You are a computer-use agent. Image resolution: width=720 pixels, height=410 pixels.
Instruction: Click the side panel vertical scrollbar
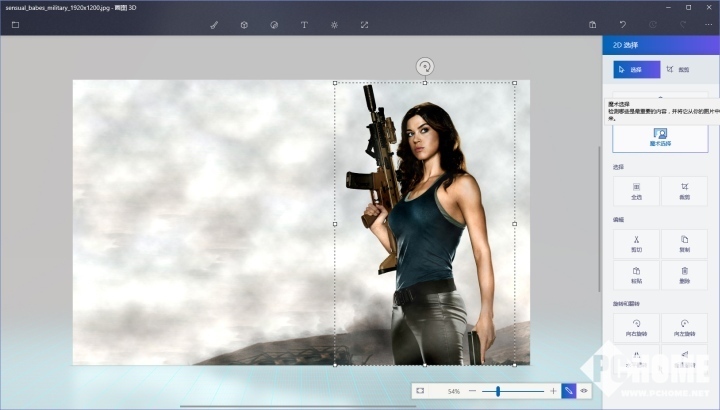(x=599, y=219)
